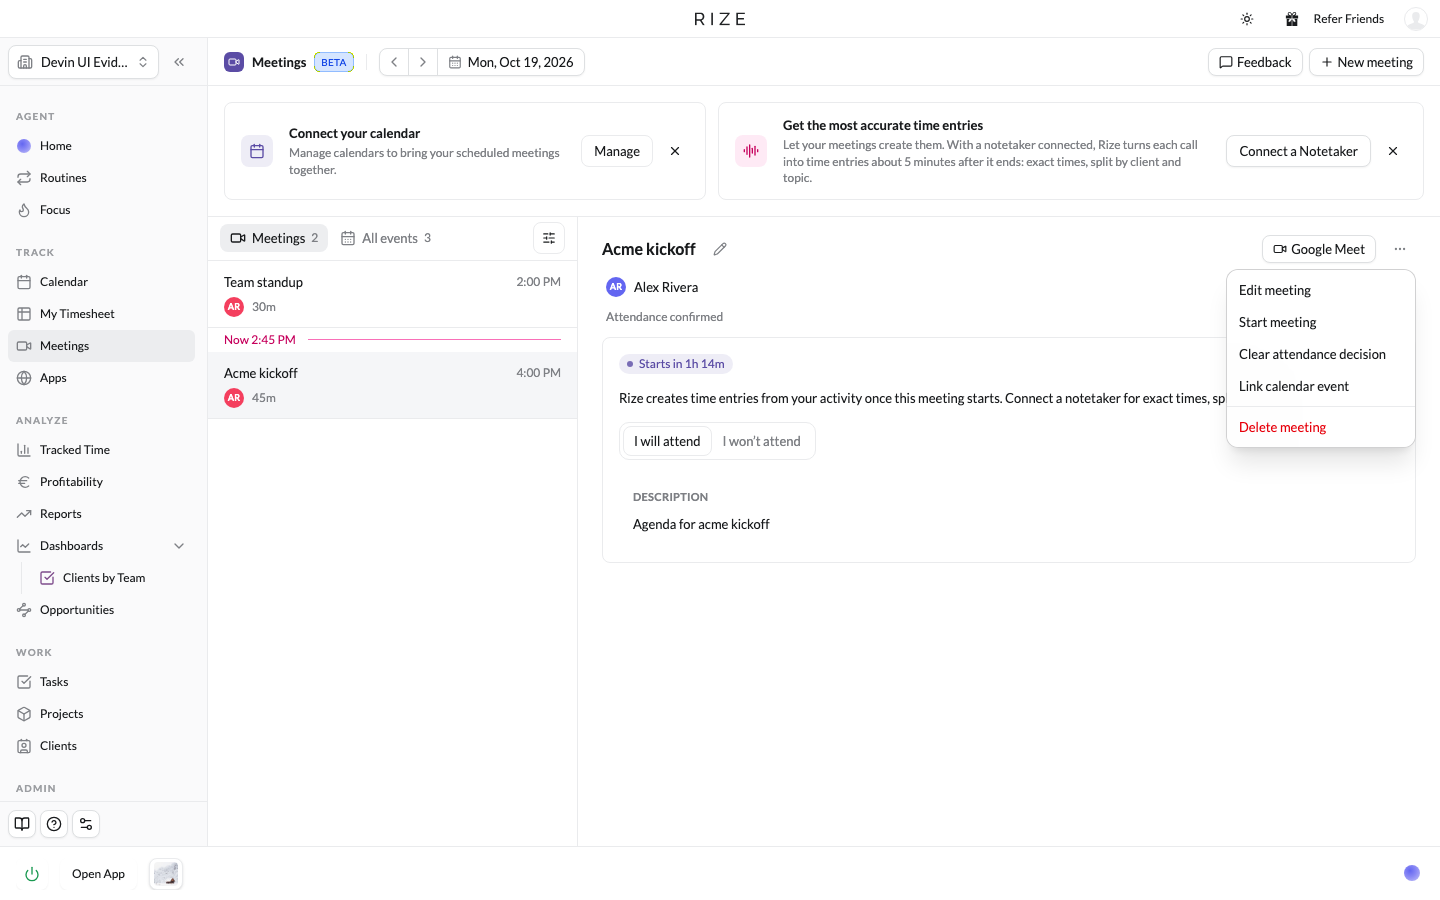Switch to All events tab

(x=386, y=238)
